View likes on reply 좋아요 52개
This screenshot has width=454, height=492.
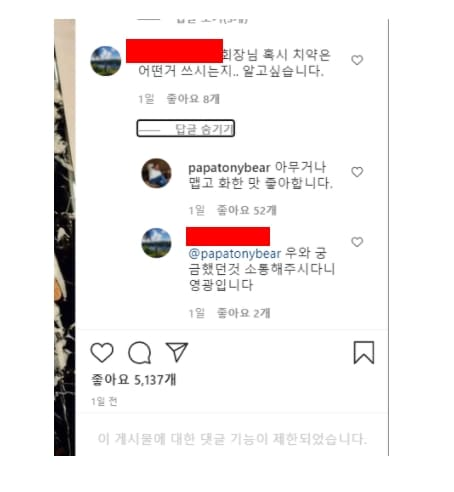tap(247, 210)
